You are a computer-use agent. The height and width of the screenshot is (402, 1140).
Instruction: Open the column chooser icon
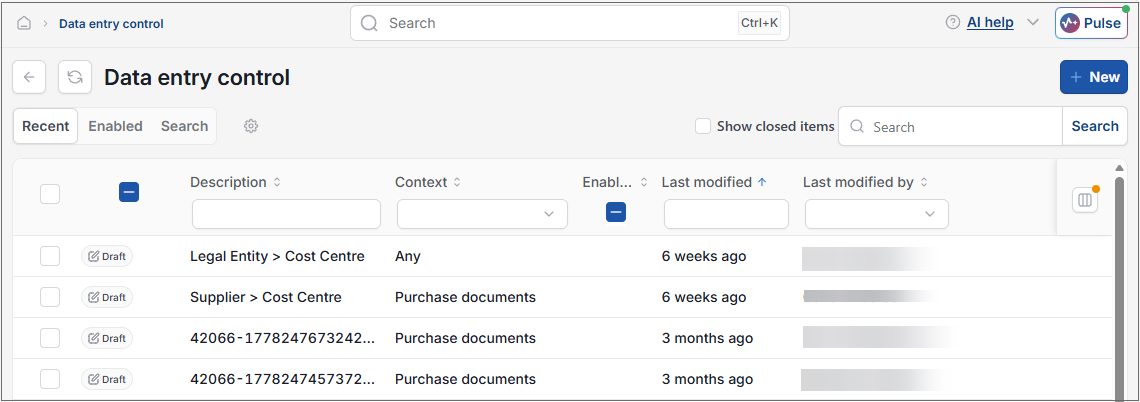[1085, 200]
